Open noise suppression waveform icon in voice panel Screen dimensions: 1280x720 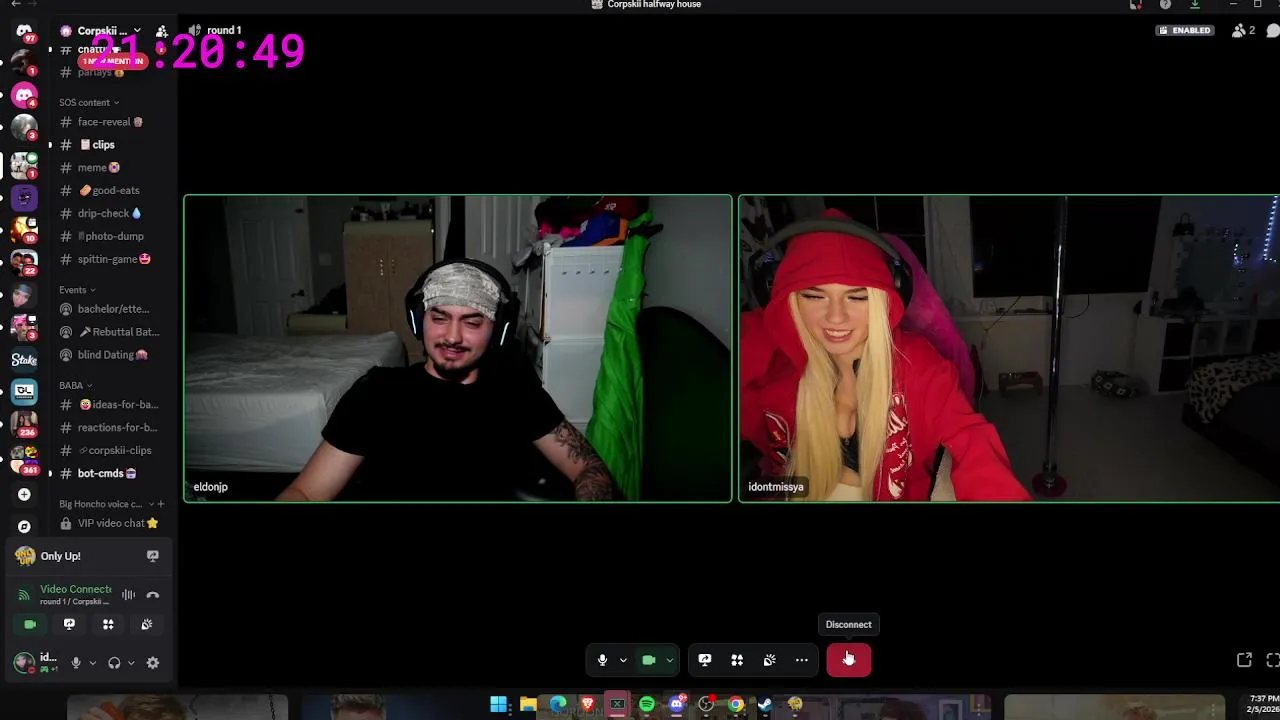pos(128,595)
